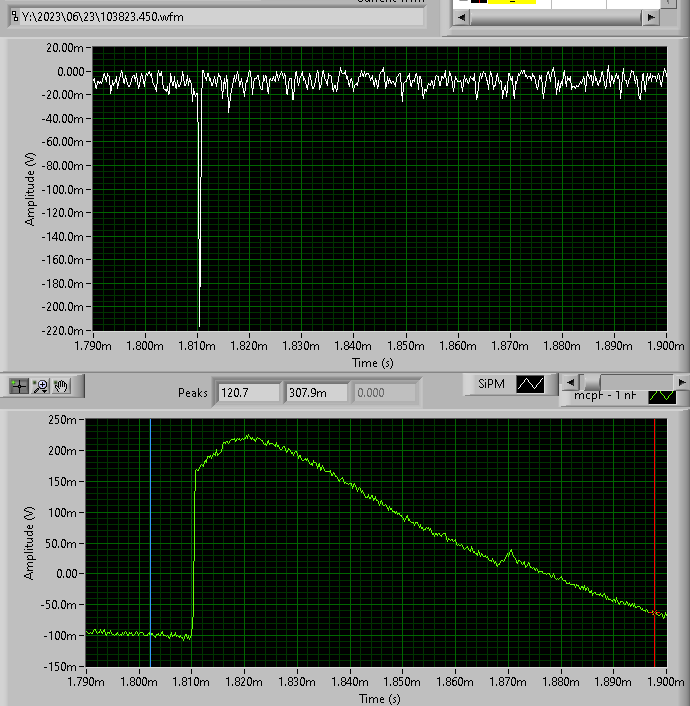
Task: Click upper graph's -220.0m Y-axis minimum label
Action: pos(63,330)
